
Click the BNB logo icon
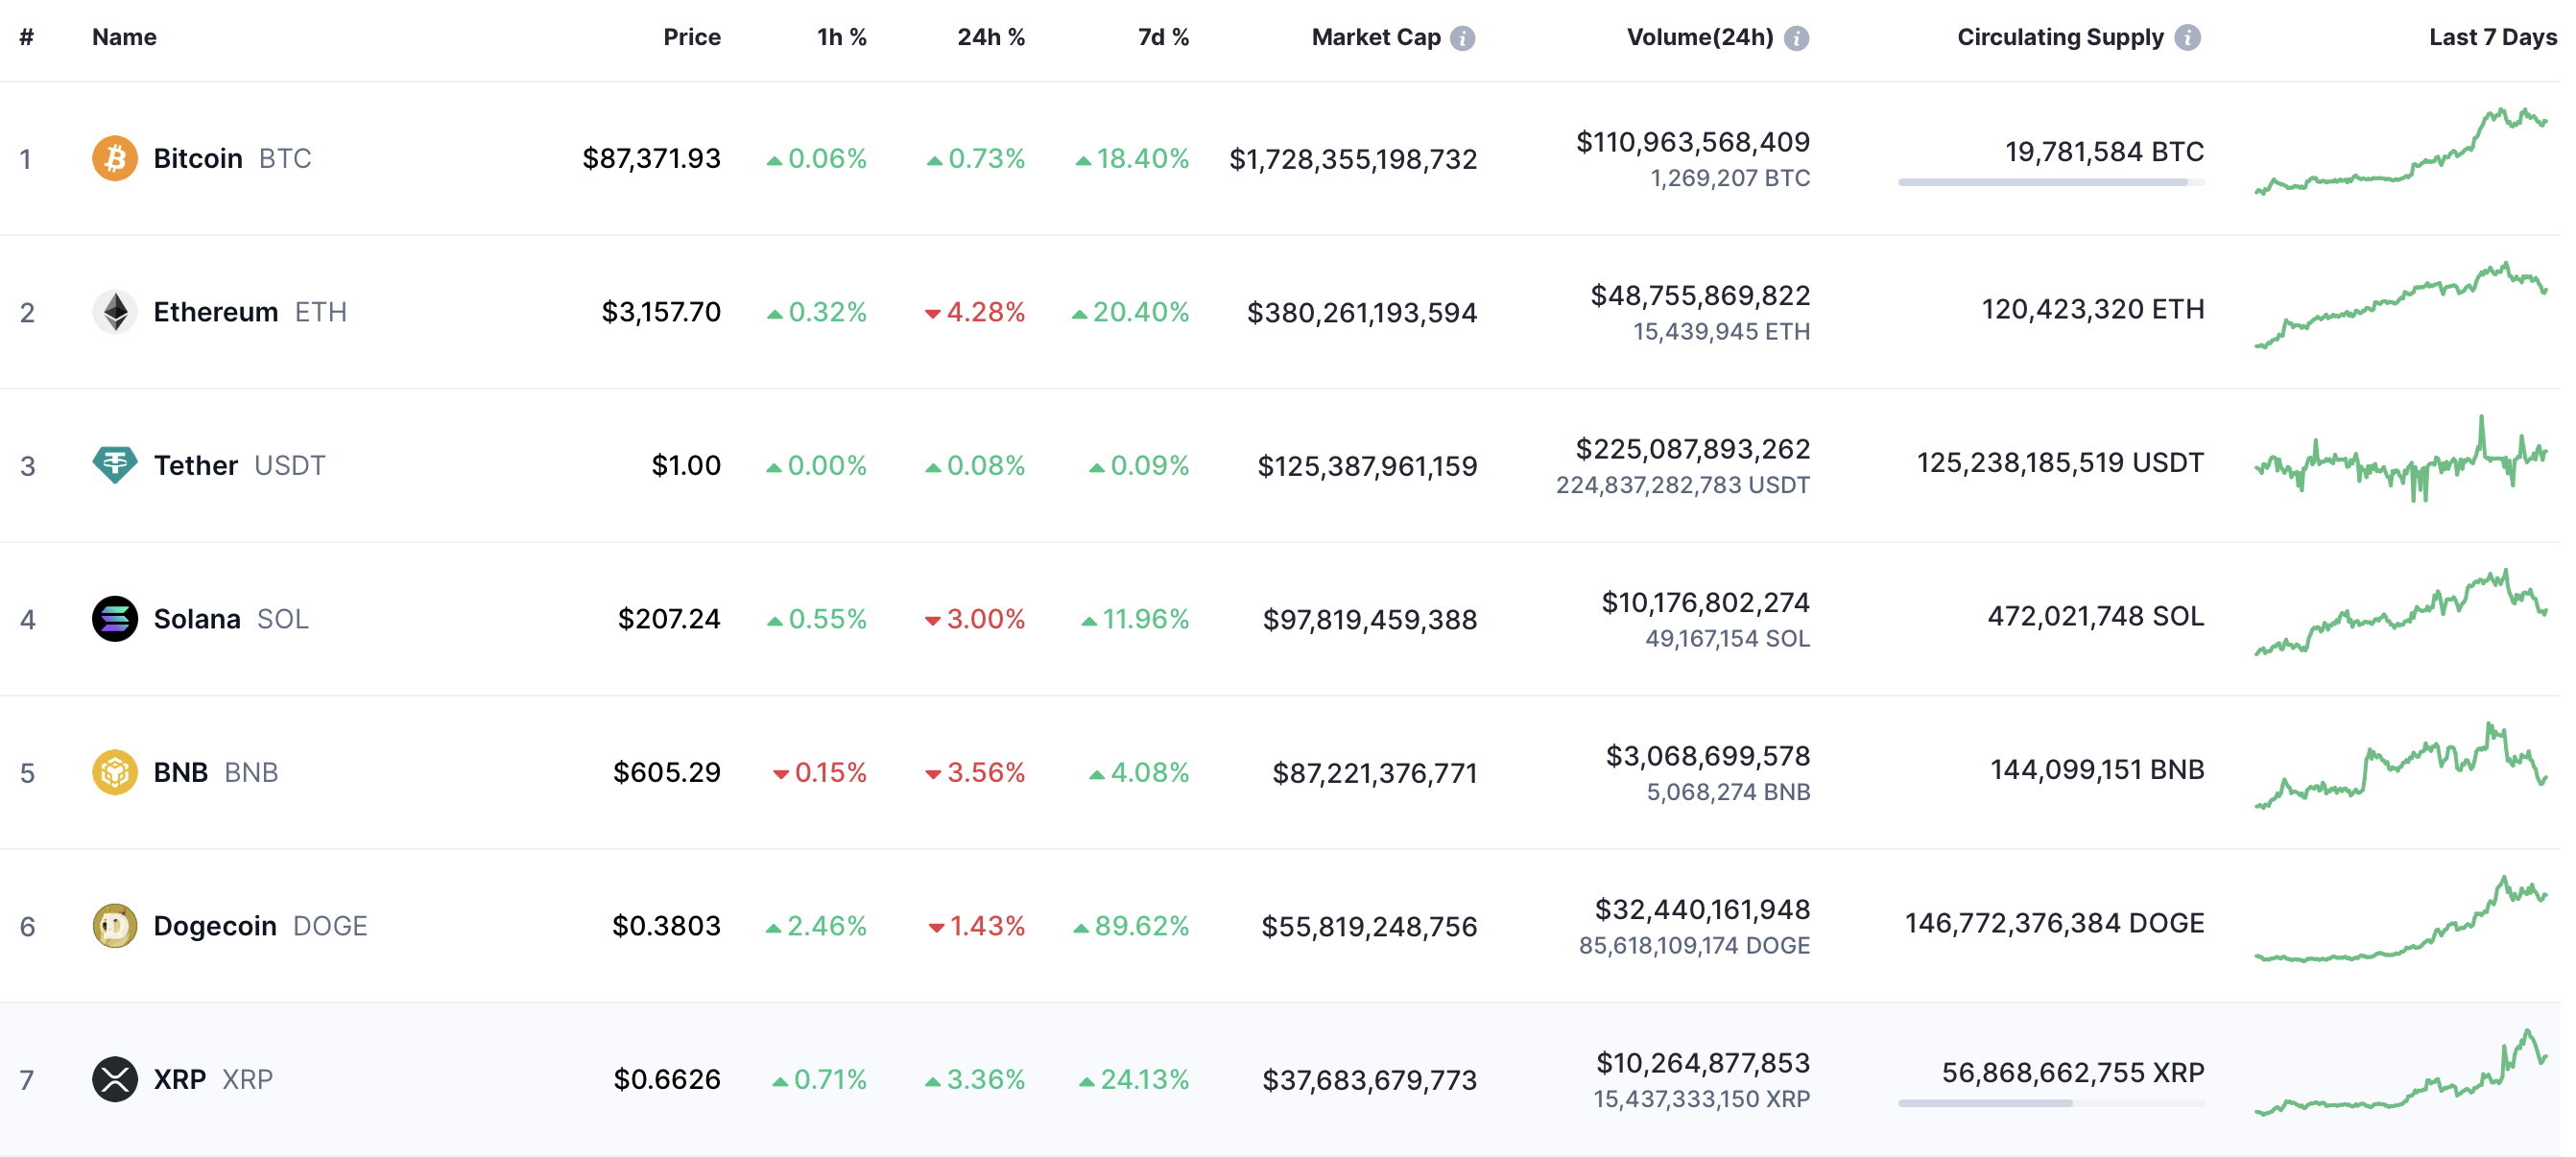pyautogui.click(x=115, y=772)
